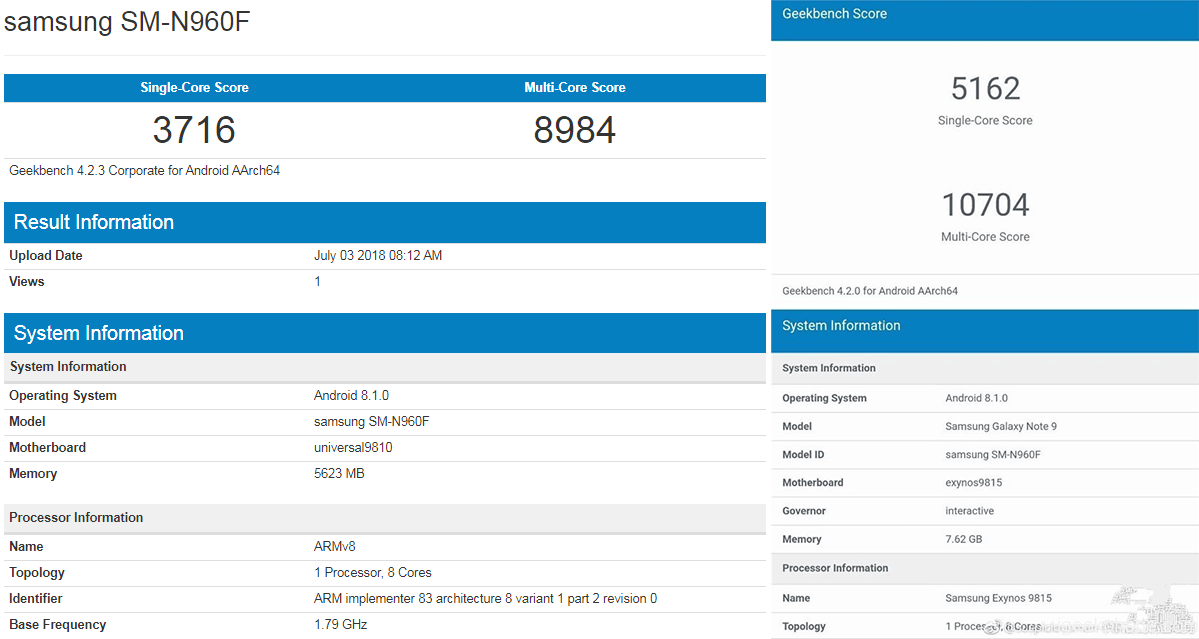Click the exynos9815 motherboard value
The image size is (1199, 639).
pyautogui.click(x=973, y=483)
